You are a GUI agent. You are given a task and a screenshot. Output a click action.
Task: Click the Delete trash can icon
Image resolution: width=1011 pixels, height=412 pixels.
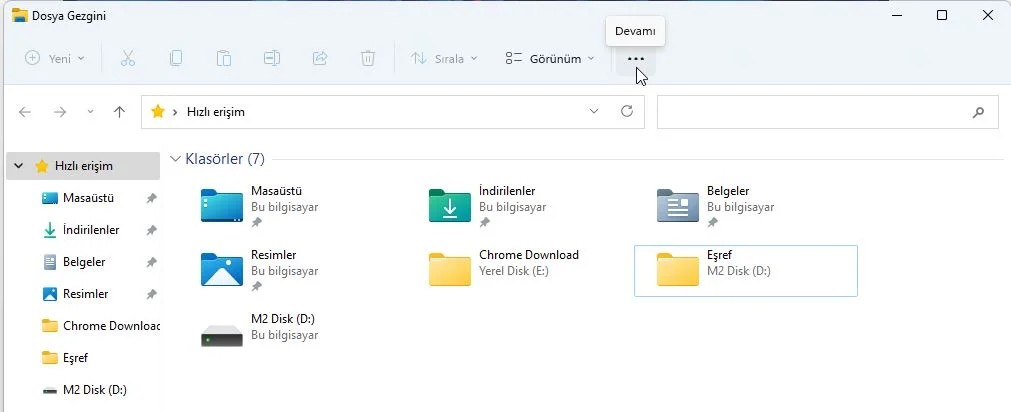coord(368,58)
